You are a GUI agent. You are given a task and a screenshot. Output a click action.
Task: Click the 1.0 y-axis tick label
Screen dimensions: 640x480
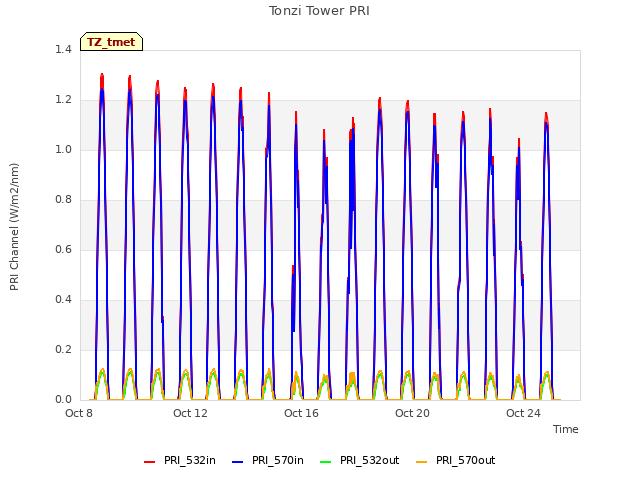(x=63, y=149)
